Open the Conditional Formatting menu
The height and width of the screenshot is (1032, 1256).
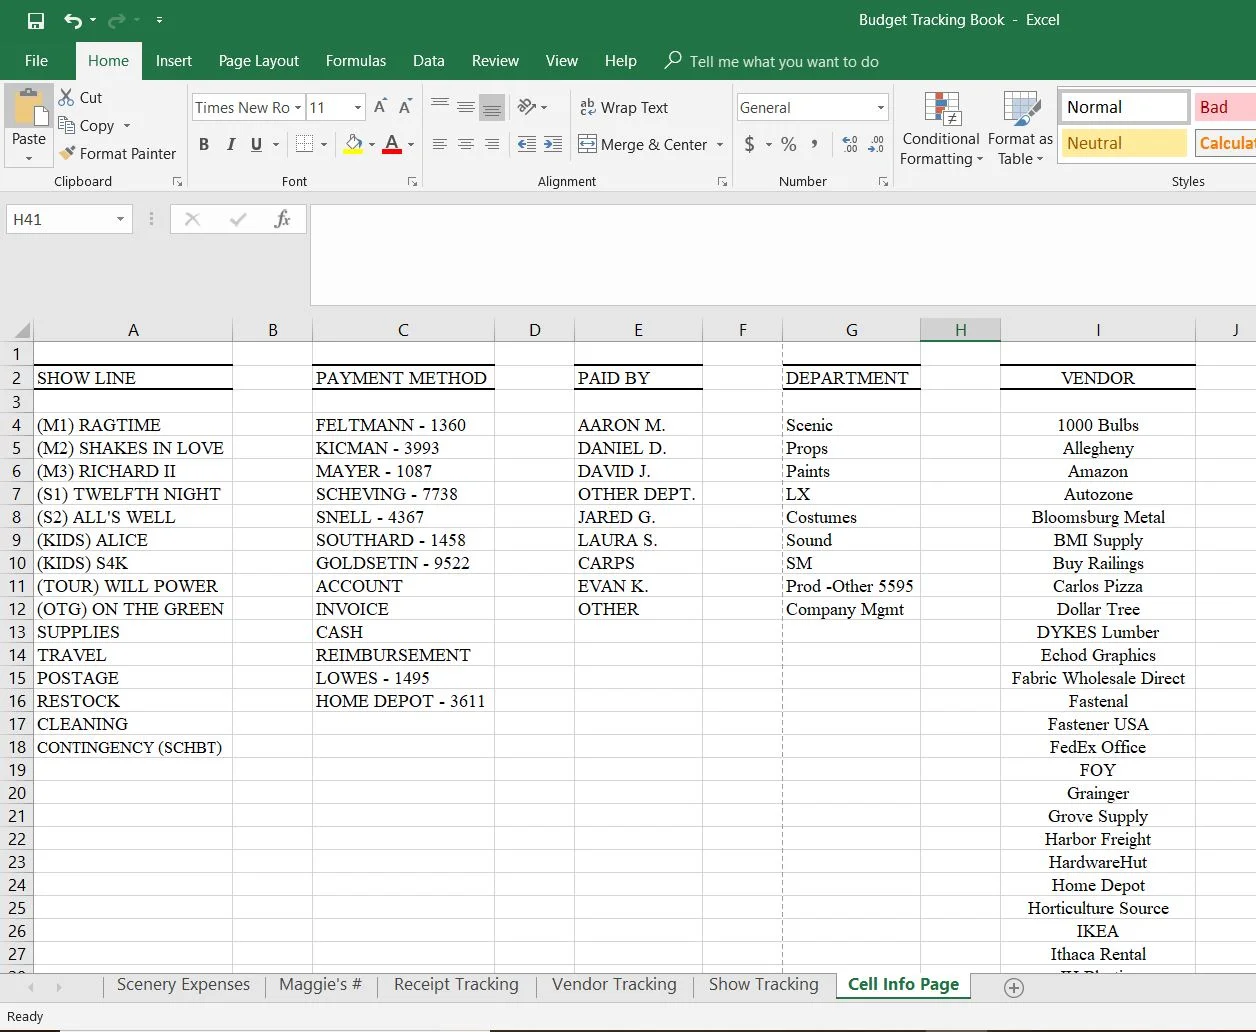pos(941,128)
